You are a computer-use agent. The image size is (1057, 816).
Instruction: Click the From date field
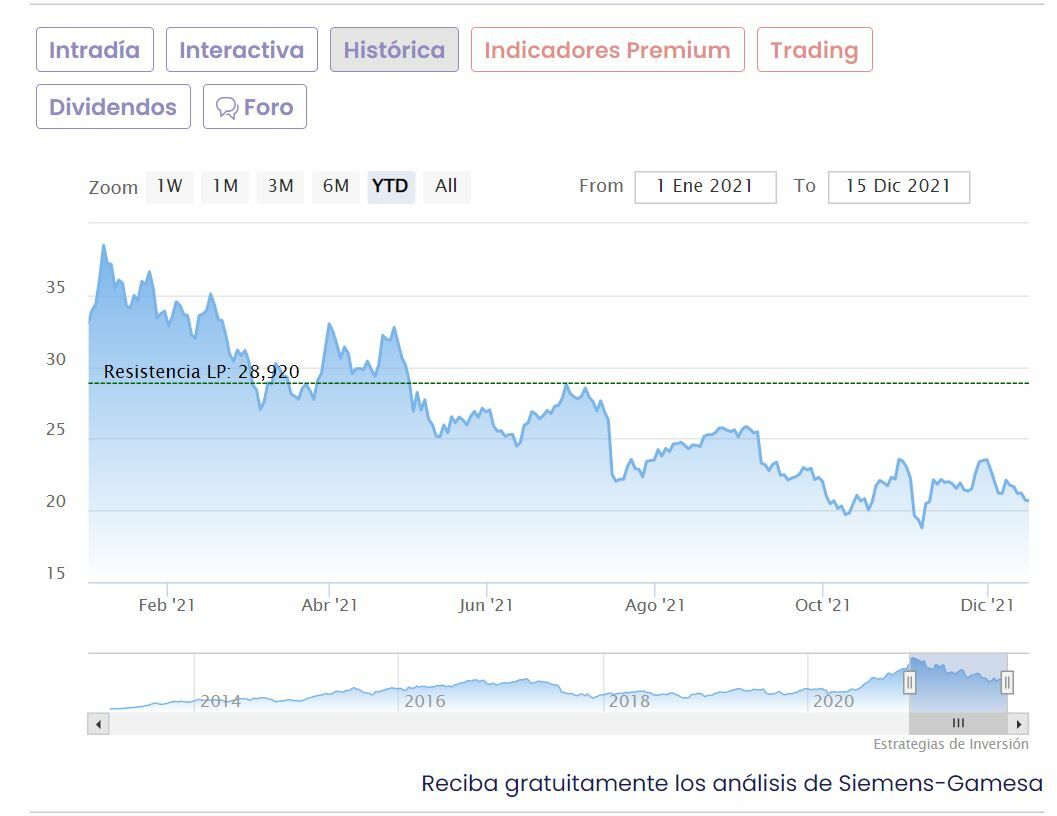(x=705, y=187)
